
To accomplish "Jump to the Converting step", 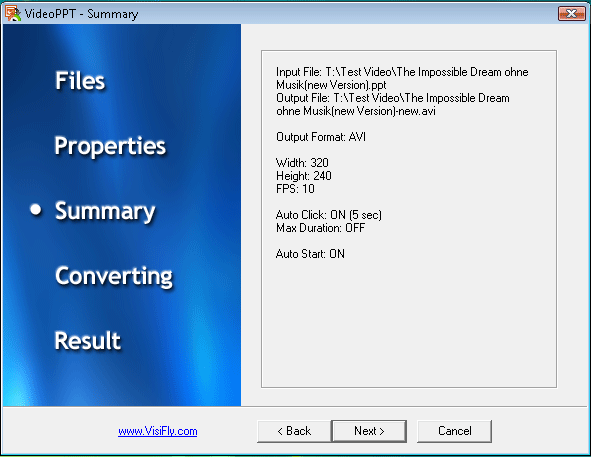I will tap(114, 276).
